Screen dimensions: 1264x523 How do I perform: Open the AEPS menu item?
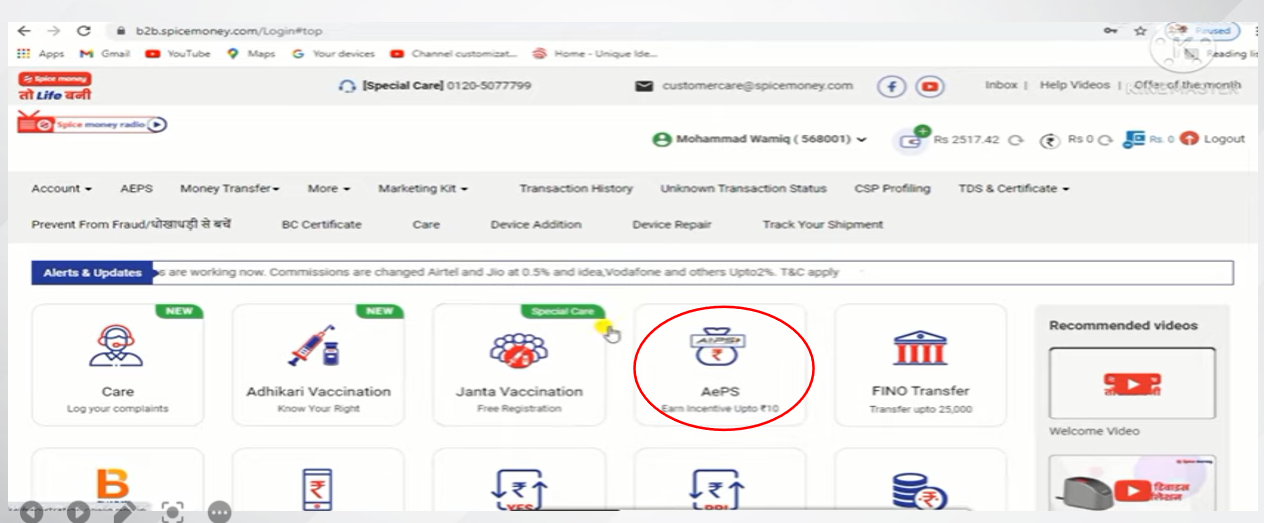(x=135, y=188)
